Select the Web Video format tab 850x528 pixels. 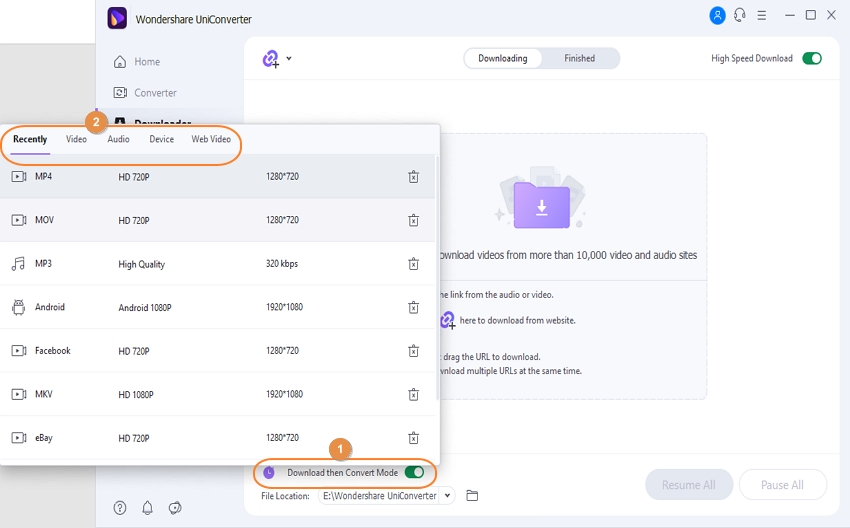pyautogui.click(x=211, y=140)
